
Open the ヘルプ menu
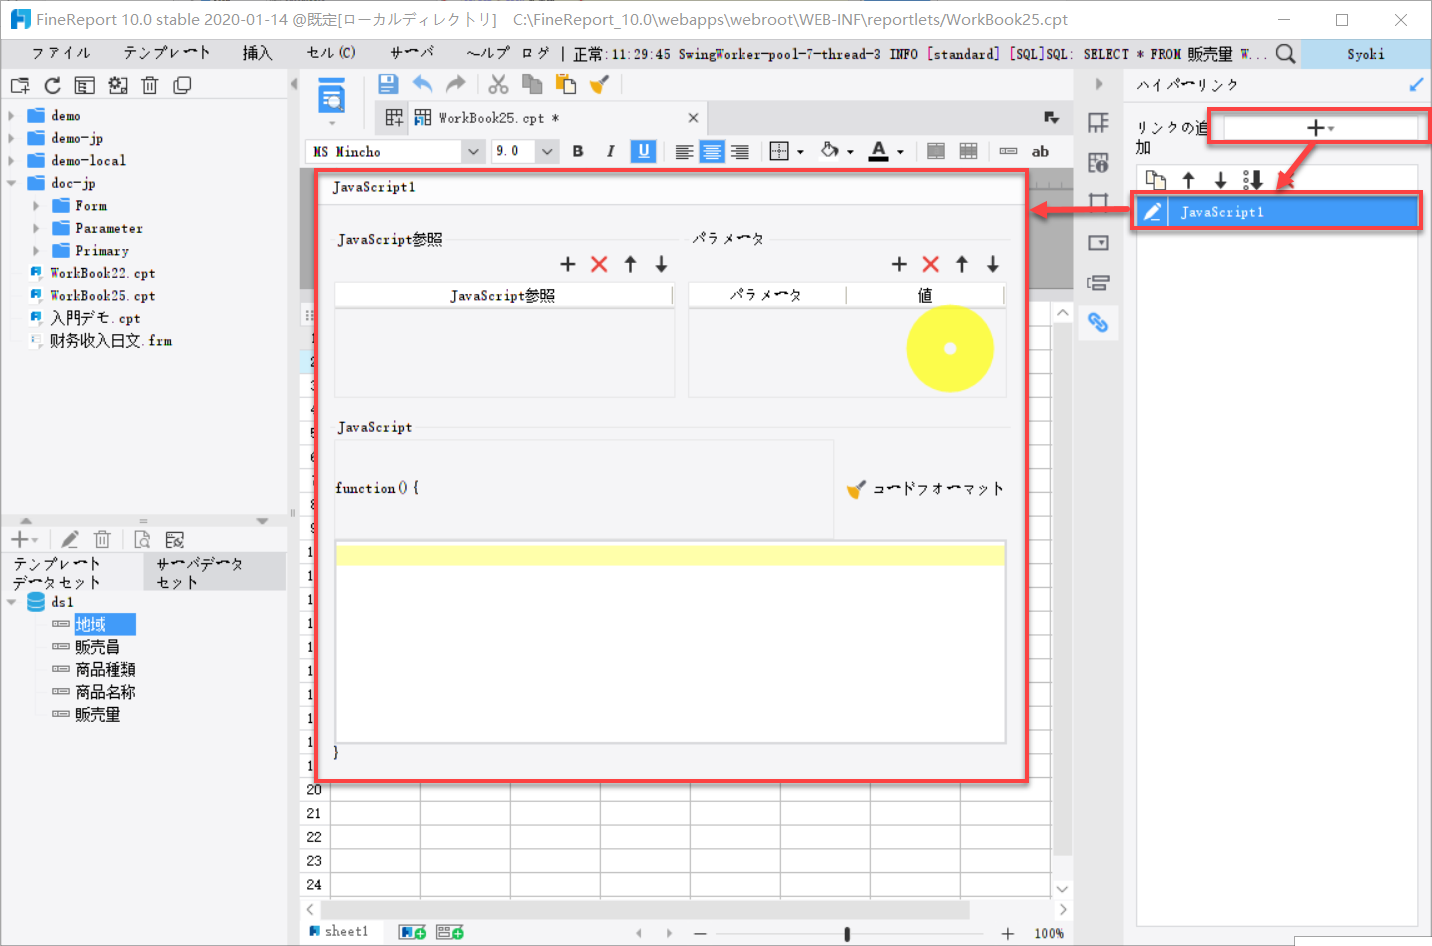click(x=487, y=53)
